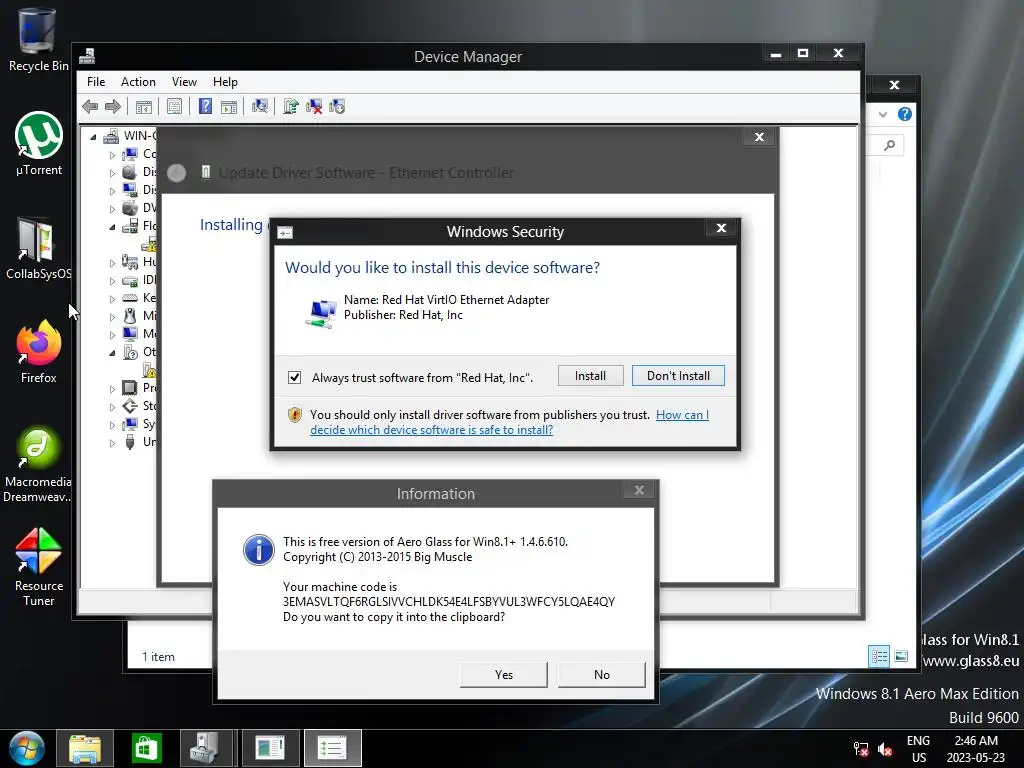This screenshot has width=1024, height=768.
Task: Toggle the show/hide console tree toolbar icon
Action: point(144,106)
